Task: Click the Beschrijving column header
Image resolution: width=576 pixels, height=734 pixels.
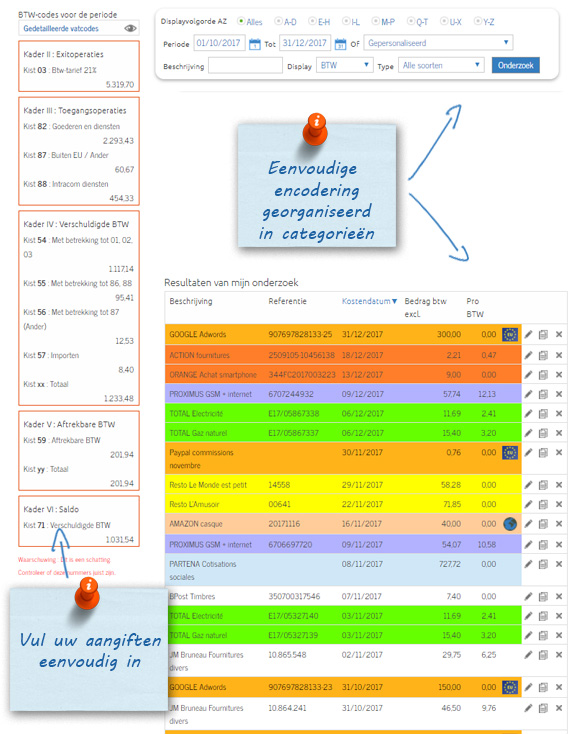Action: coord(191,301)
